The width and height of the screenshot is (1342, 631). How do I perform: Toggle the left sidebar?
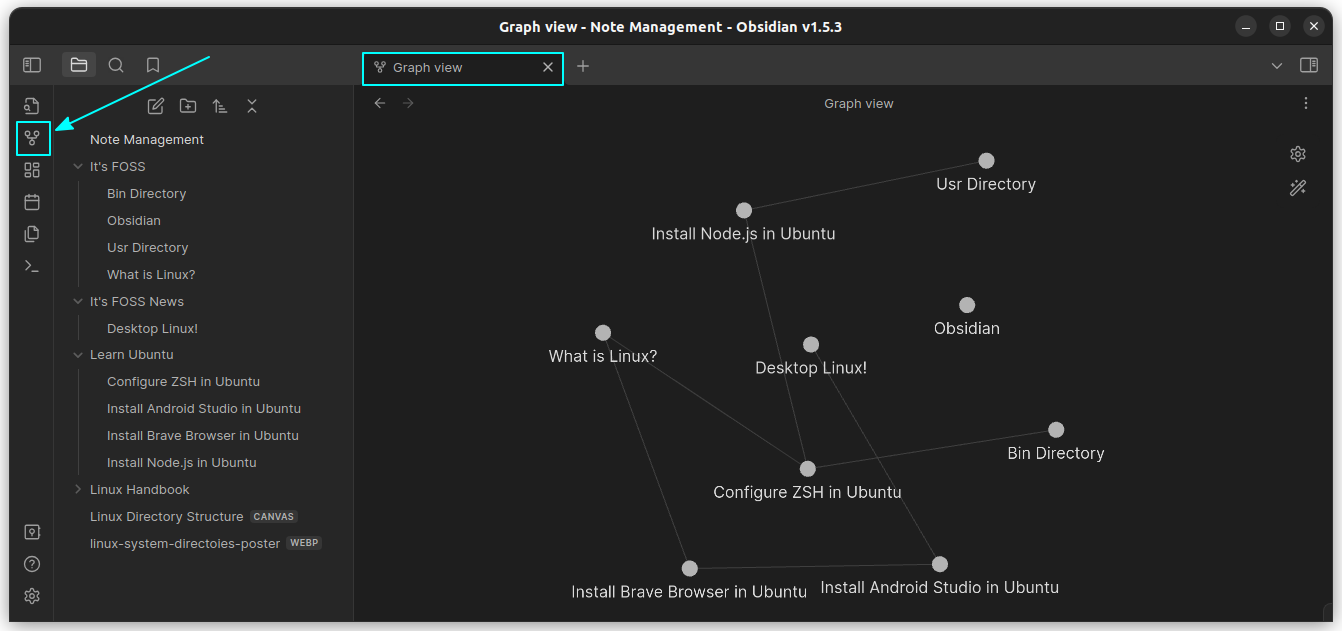32,65
